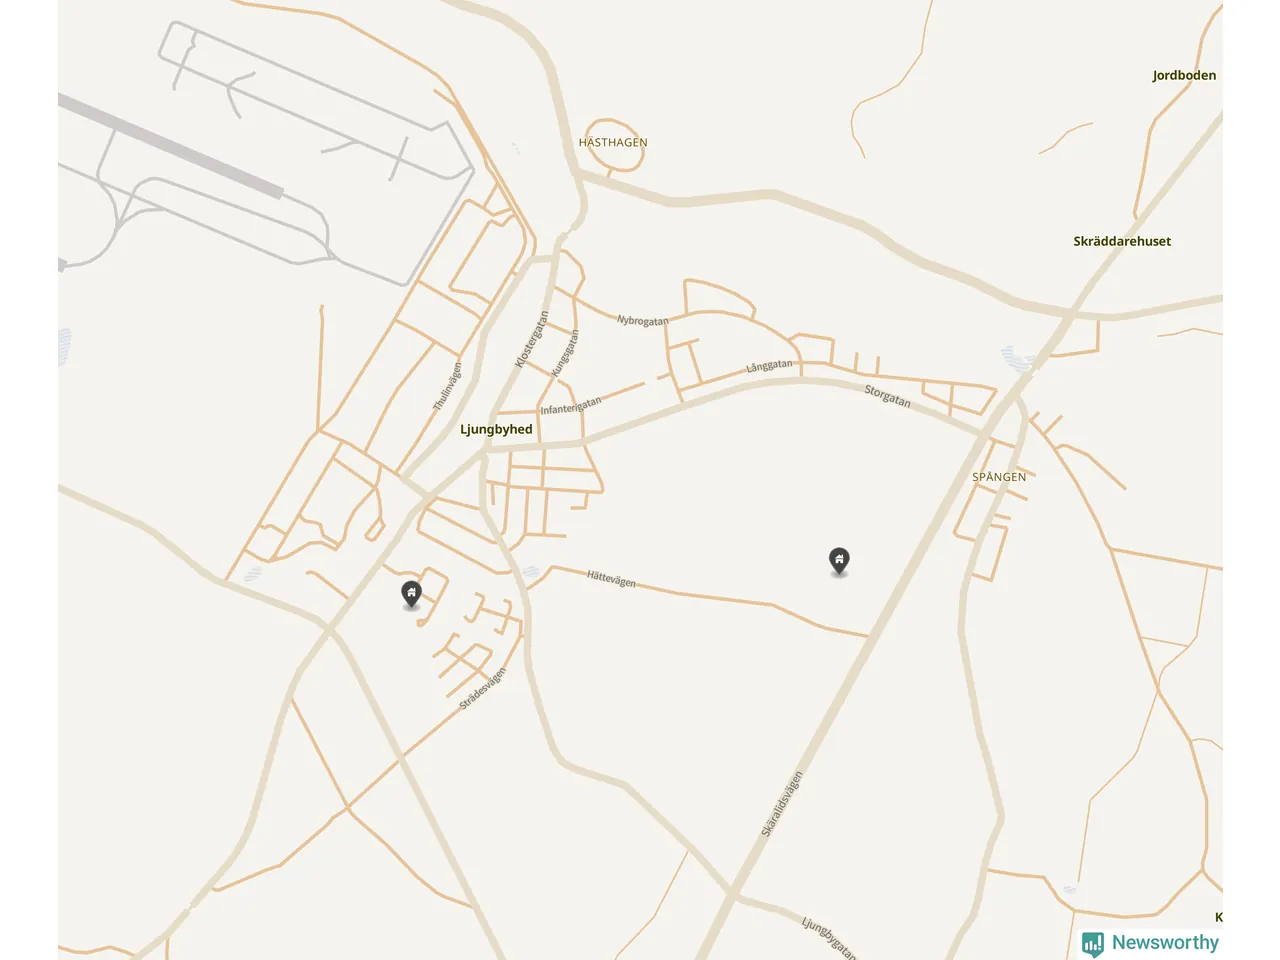Viewport: 1280px width, 960px height.
Task: Click the Ljungbyhed town label
Action: tap(496, 429)
